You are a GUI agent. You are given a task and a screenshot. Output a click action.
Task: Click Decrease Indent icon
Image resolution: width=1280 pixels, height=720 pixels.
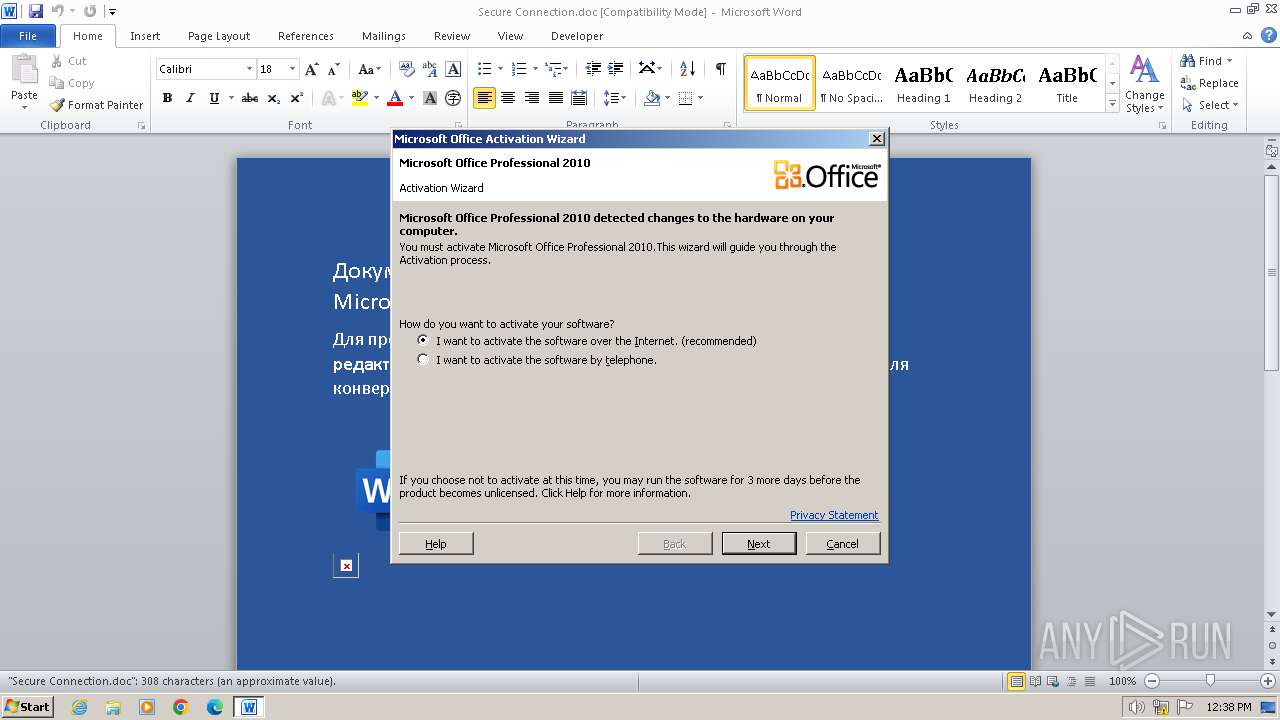click(593, 69)
